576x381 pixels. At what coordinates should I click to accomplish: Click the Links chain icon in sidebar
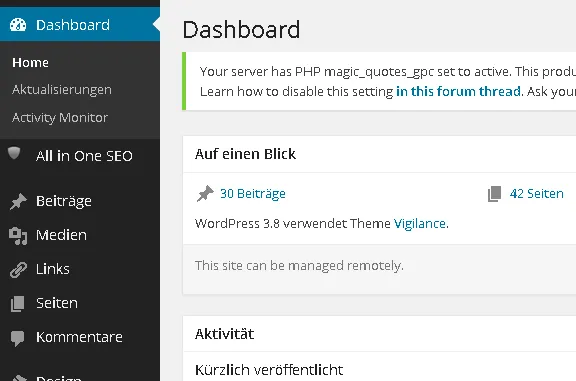[18, 270]
